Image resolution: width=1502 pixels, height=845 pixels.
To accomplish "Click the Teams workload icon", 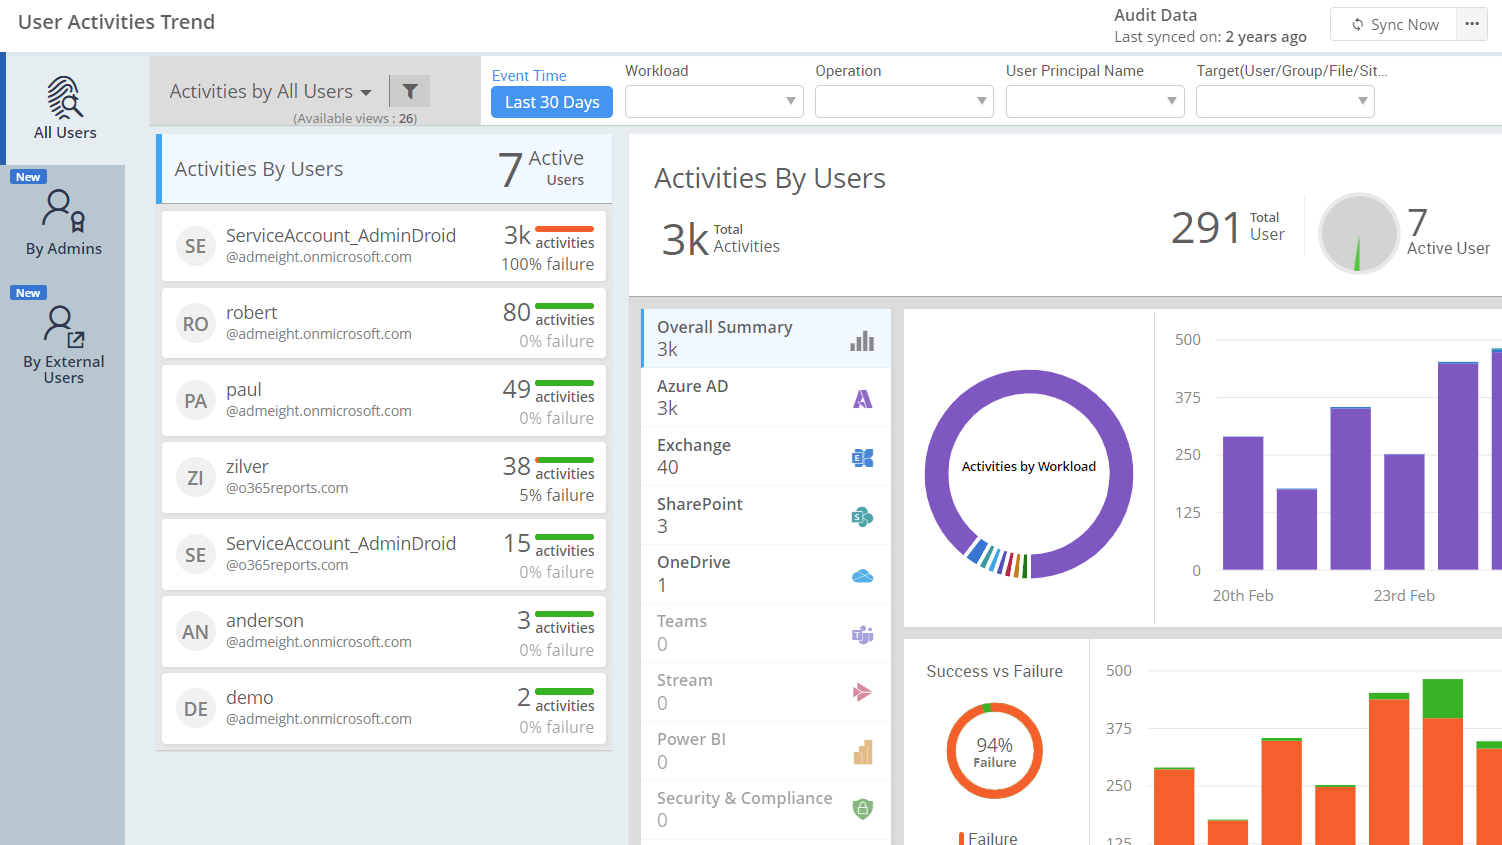I will coord(862,633).
